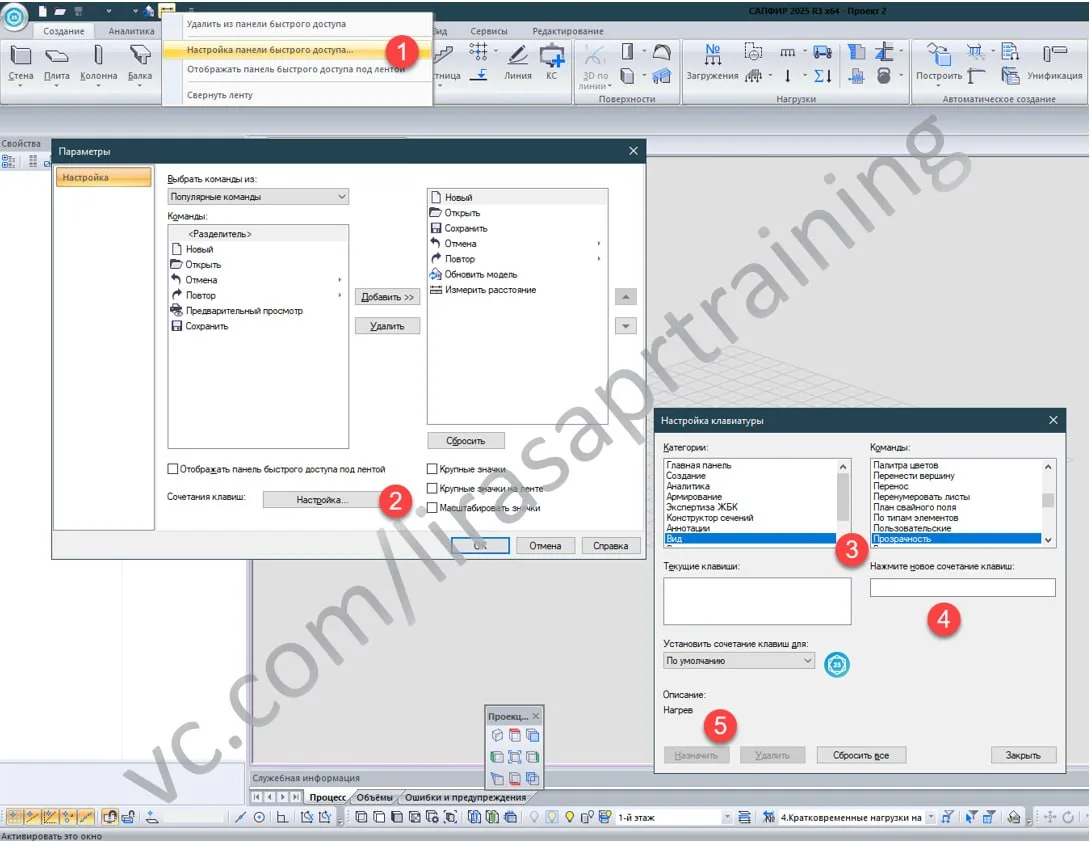Expand the dropdown arrow under Построить
1091x843 pixels.
[x=939, y=86]
